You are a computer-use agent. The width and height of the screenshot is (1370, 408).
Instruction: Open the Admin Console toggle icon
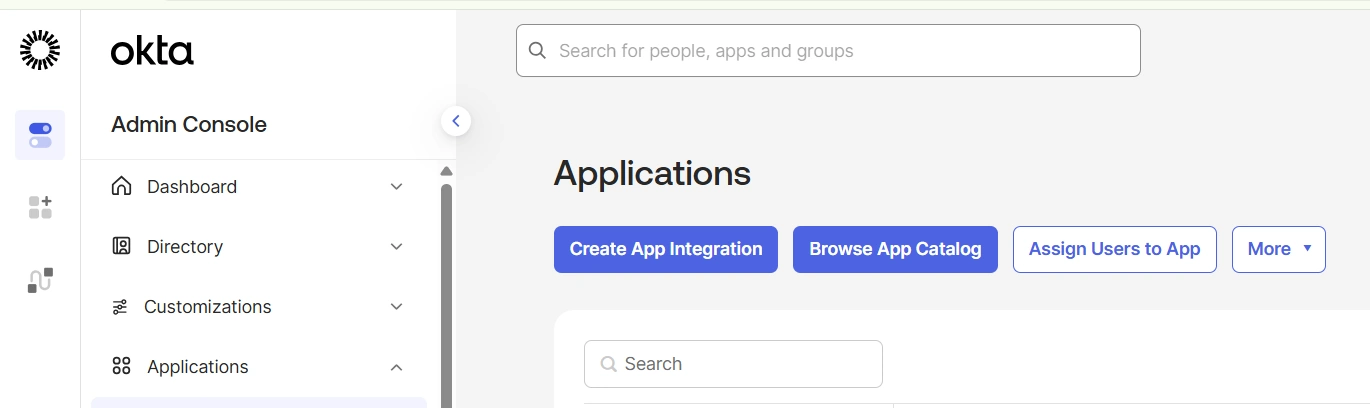click(40, 135)
